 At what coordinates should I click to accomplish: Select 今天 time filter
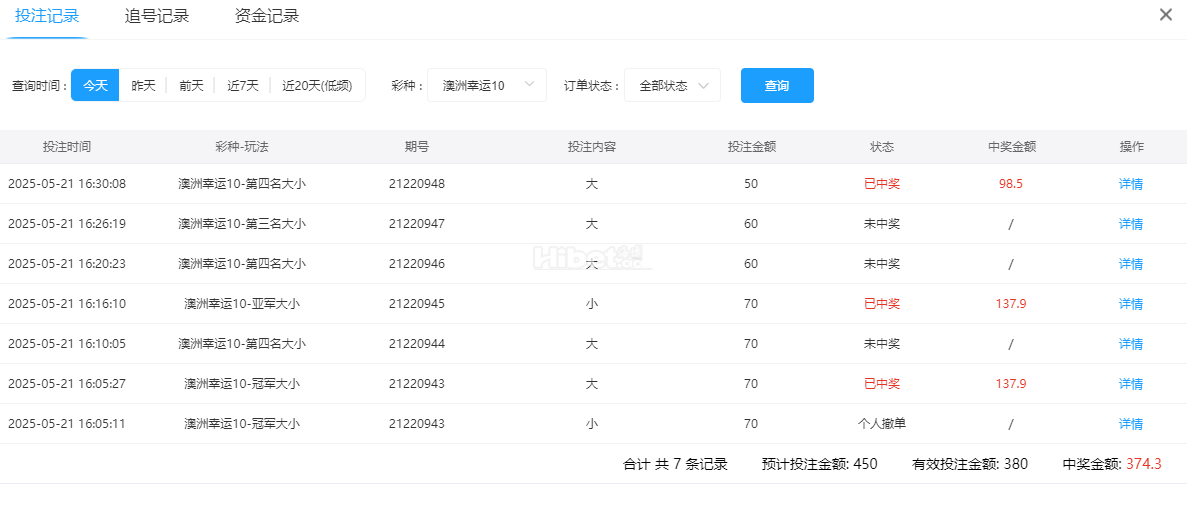coord(95,86)
